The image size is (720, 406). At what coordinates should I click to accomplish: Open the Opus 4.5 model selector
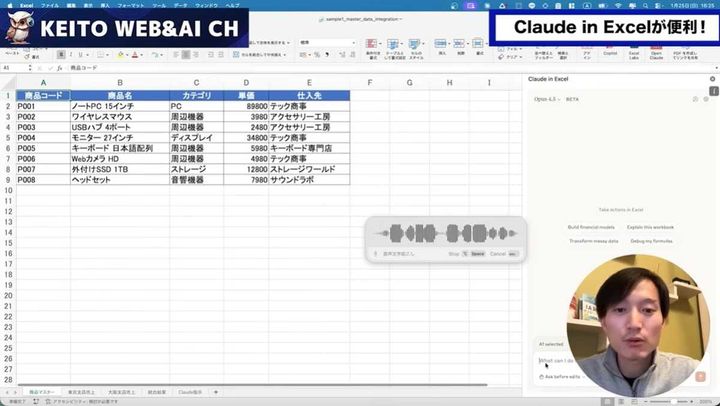coord(547,99)
